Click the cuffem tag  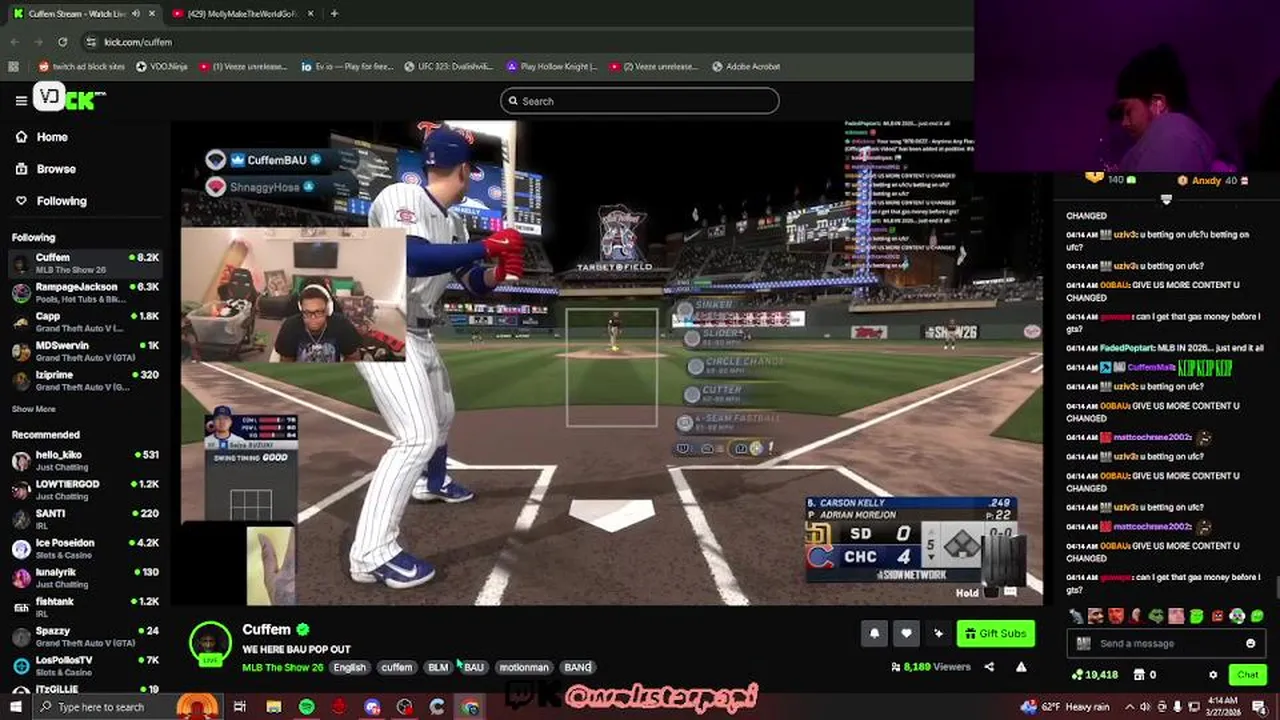tap(396, 667)
